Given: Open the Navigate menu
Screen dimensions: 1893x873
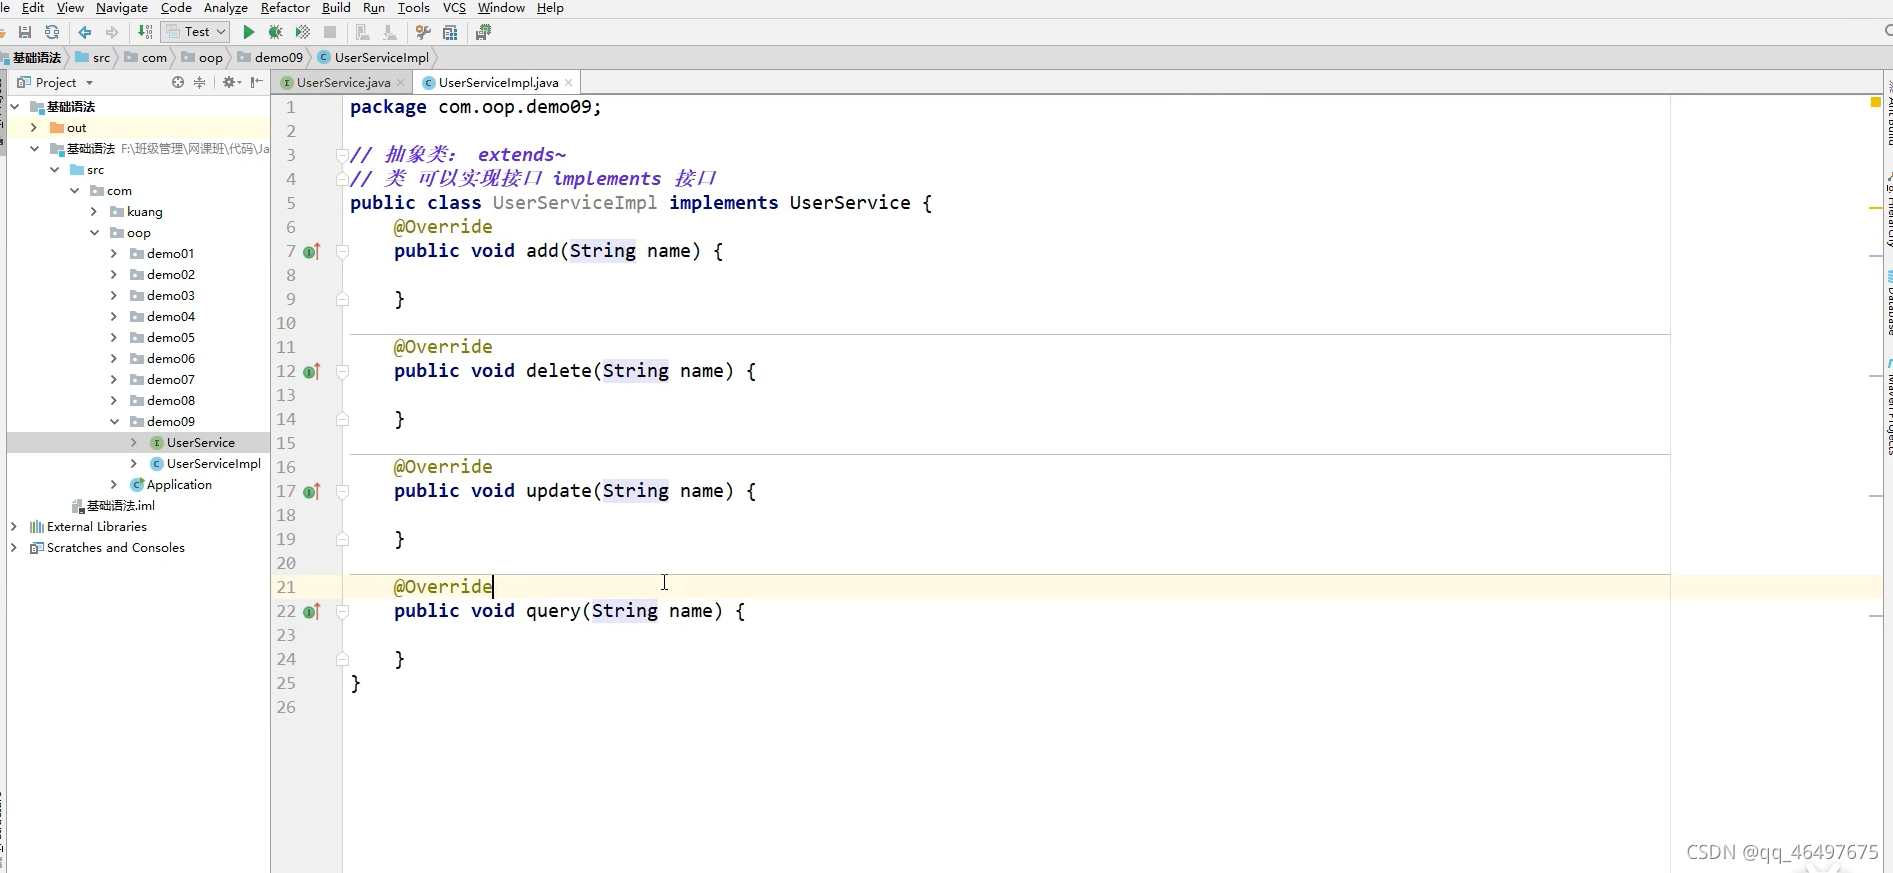Looking at the screenshot, I should 122,8.
